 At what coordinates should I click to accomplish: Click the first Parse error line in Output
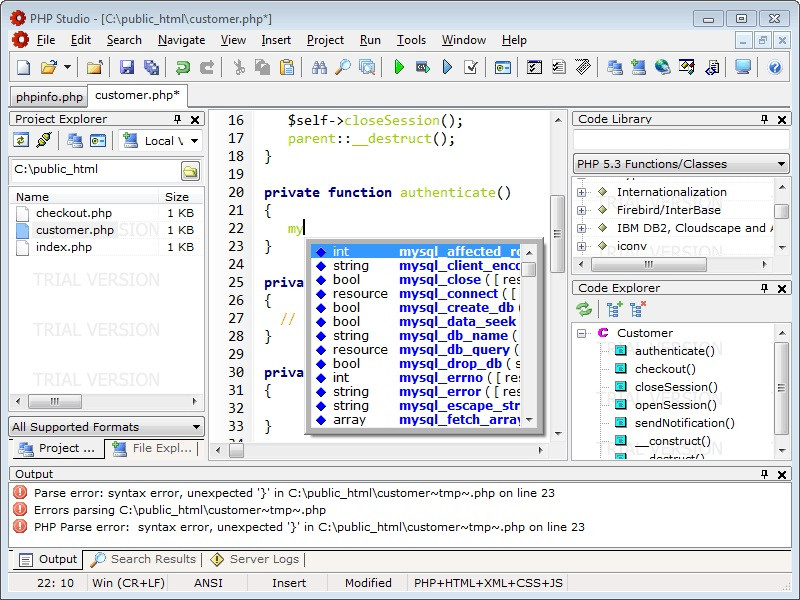294,493
